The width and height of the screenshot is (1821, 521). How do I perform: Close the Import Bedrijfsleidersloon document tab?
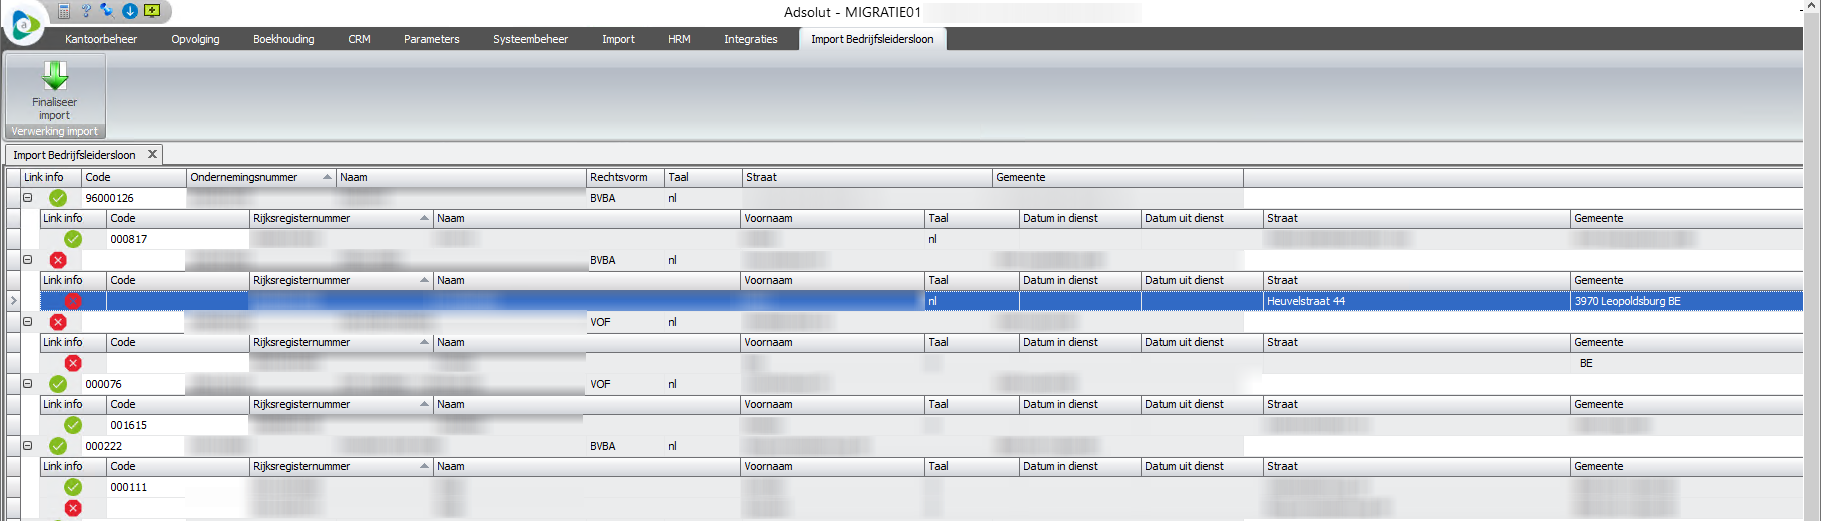click(152, 155)
